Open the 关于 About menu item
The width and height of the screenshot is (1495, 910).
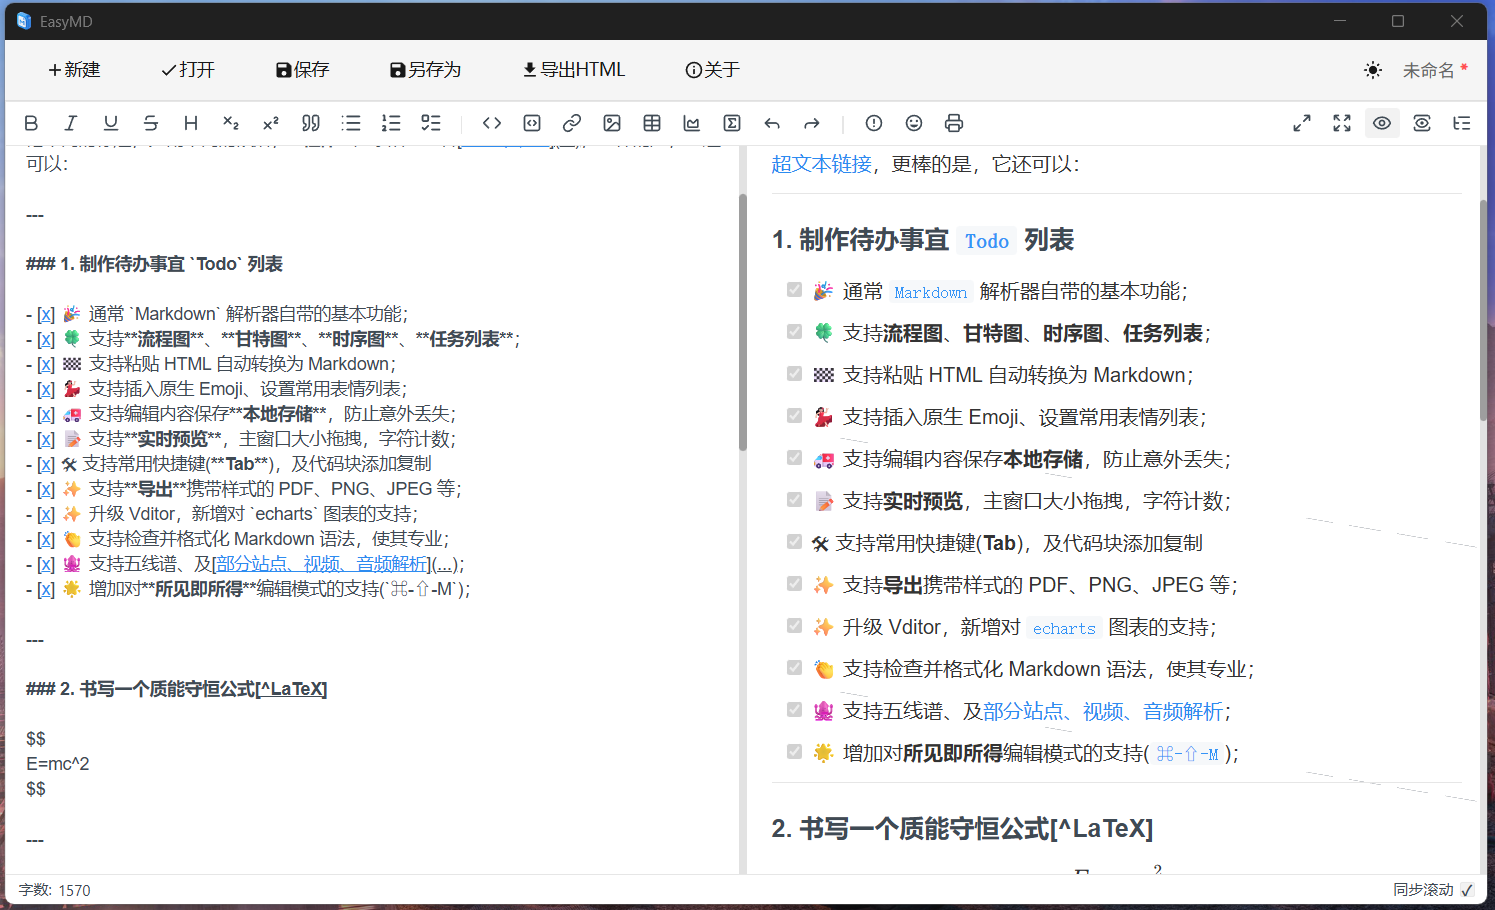coord(712,69)
